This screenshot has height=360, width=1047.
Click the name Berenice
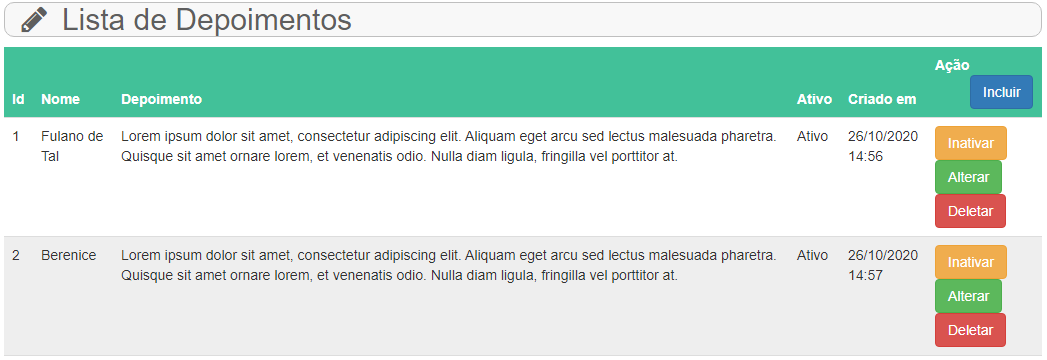pyautogui.click(x=69, y=255)
